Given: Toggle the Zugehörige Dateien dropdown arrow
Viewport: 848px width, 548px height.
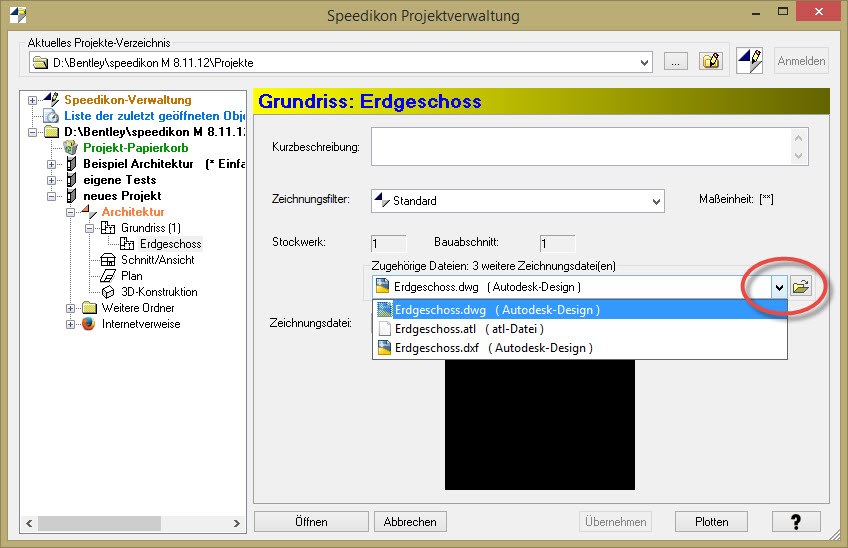Looking at the screenshot, I should coord(779,287).
